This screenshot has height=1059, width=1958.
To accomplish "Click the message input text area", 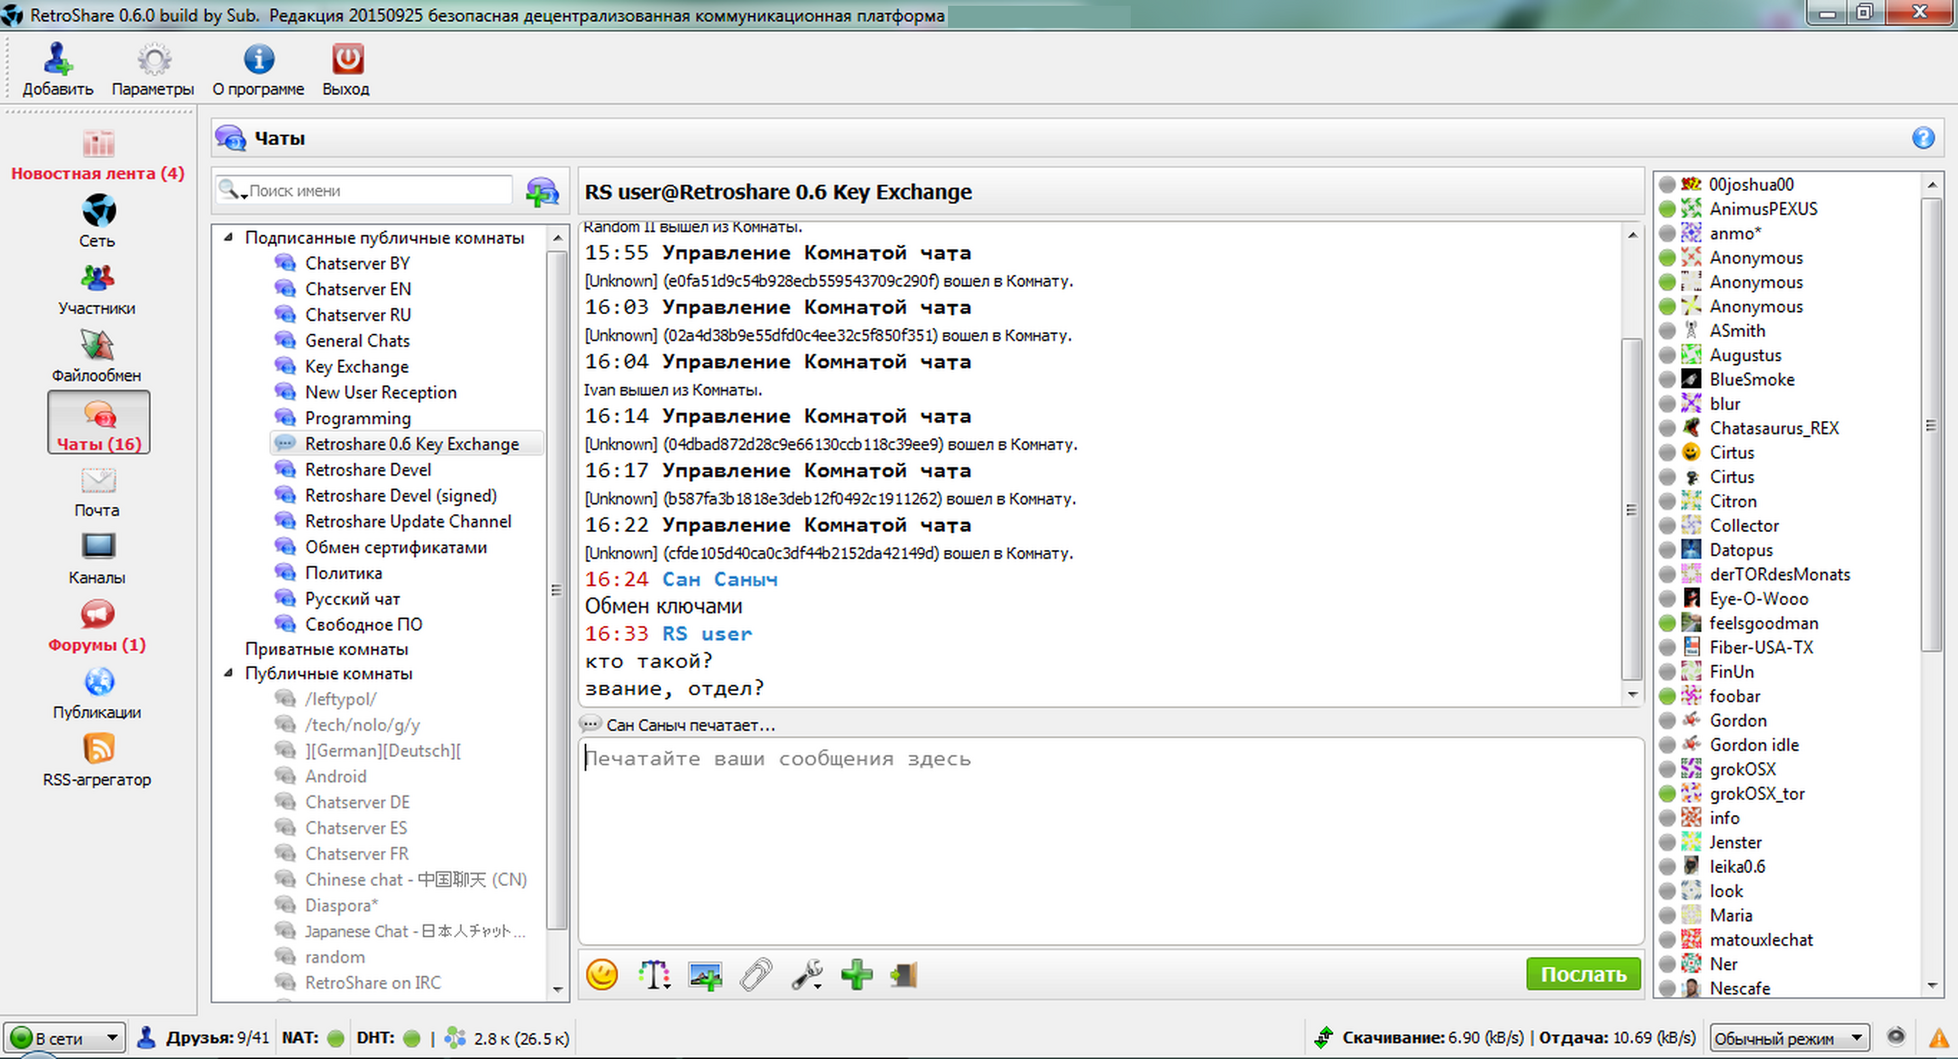I will (1110, 841).
